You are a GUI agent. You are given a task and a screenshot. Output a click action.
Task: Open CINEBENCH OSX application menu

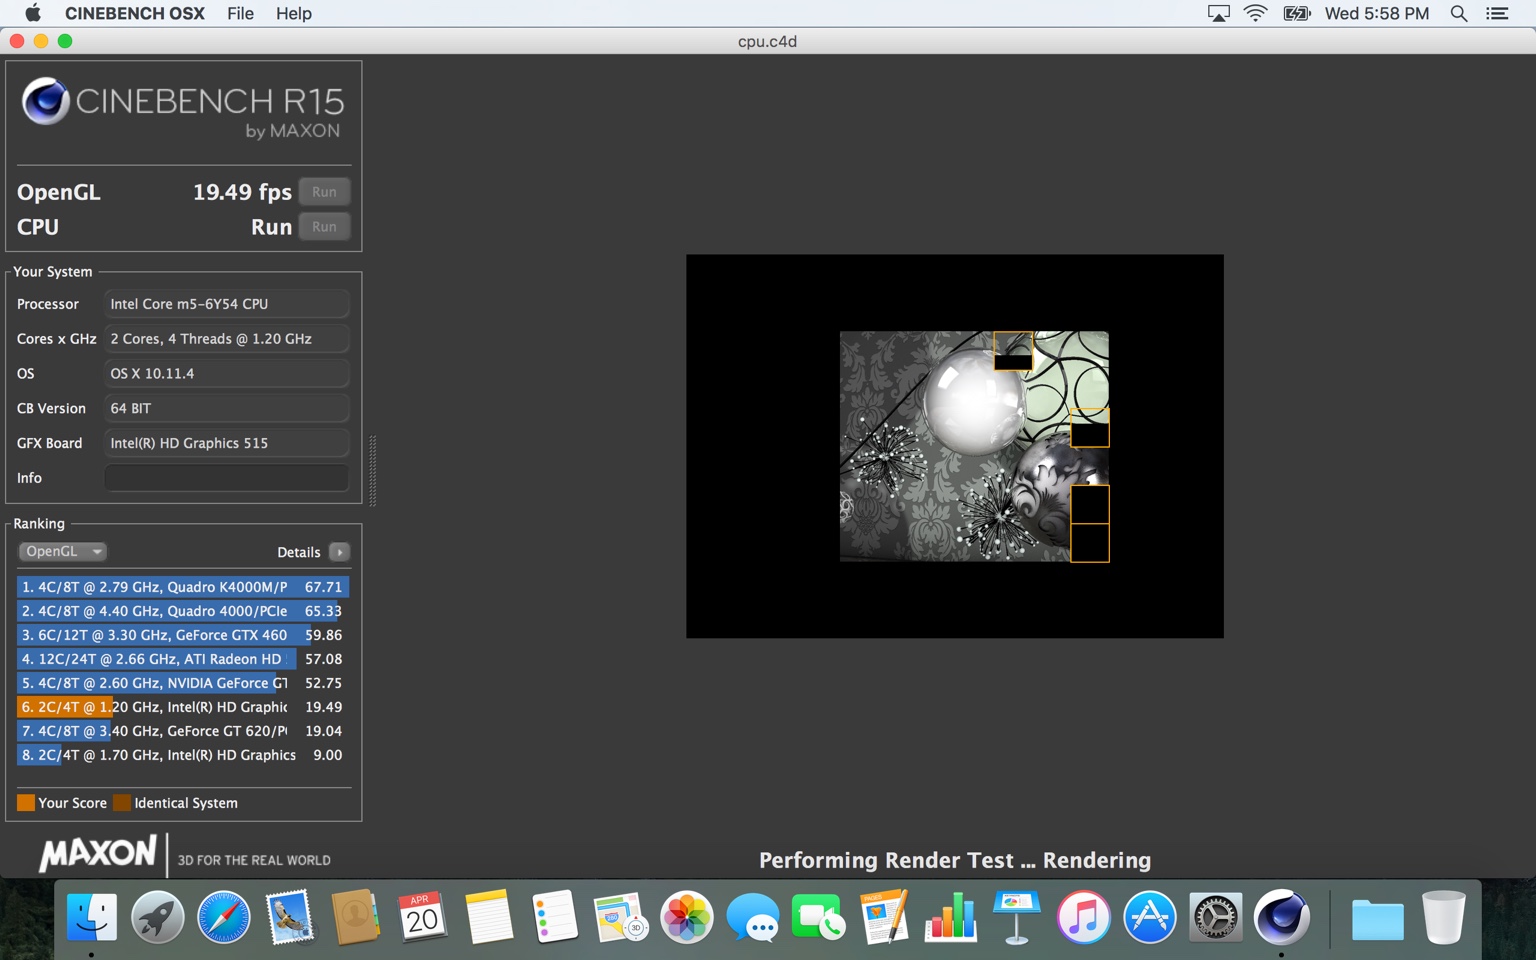coord(135,13)
